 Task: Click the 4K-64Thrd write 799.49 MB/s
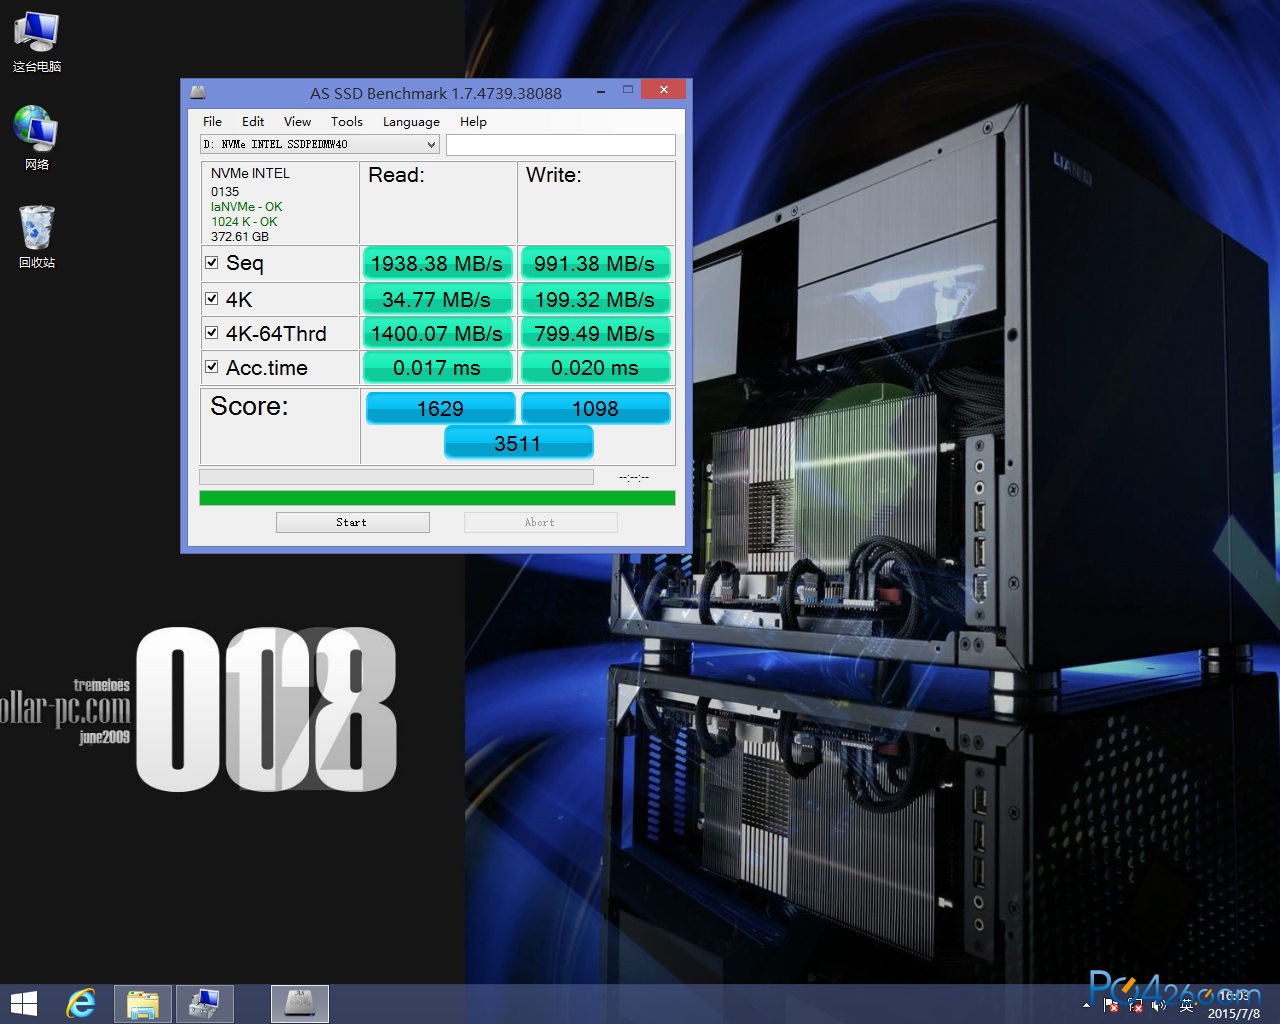pos(595,333)
